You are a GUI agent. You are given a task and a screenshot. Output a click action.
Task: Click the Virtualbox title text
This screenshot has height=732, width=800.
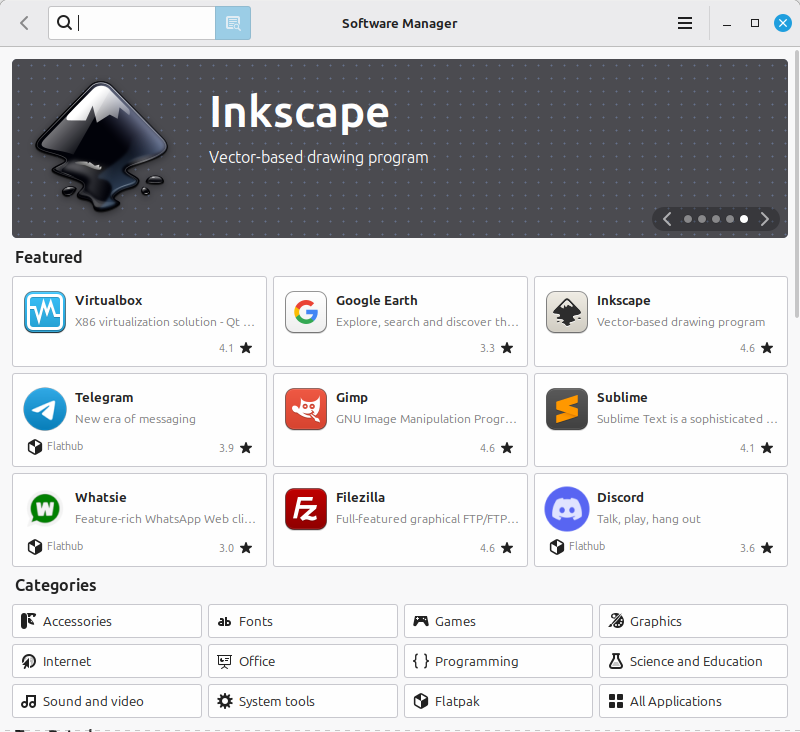click(x=109, y=300)
